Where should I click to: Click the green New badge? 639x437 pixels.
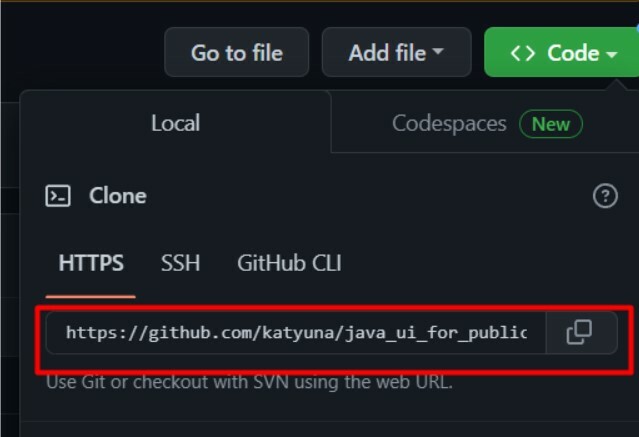pyautogui.click(x=551, y=124)
